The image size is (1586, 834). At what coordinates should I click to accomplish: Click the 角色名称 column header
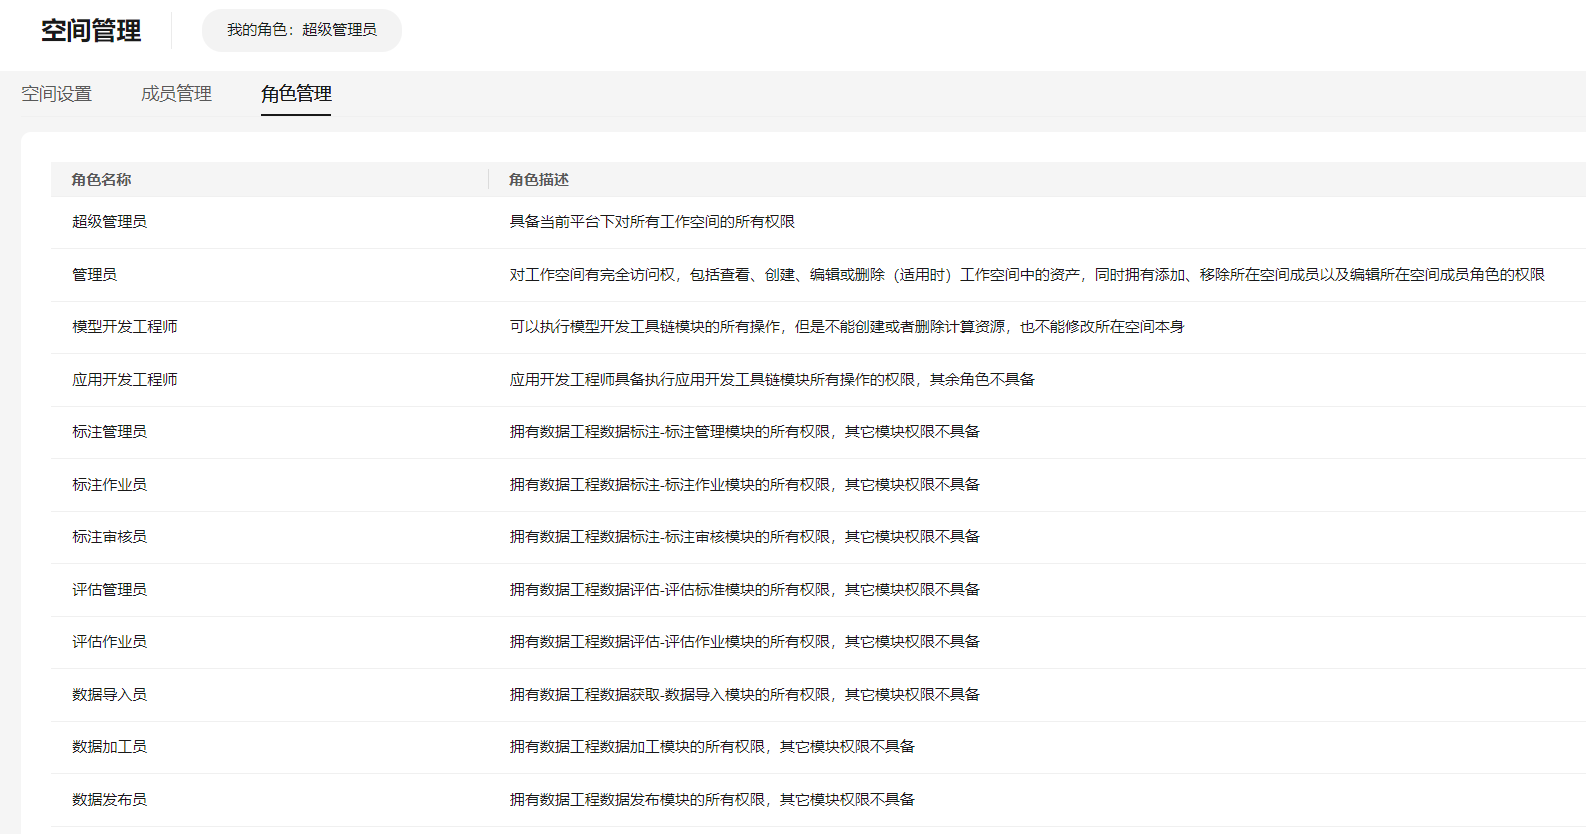coord(101,180)
